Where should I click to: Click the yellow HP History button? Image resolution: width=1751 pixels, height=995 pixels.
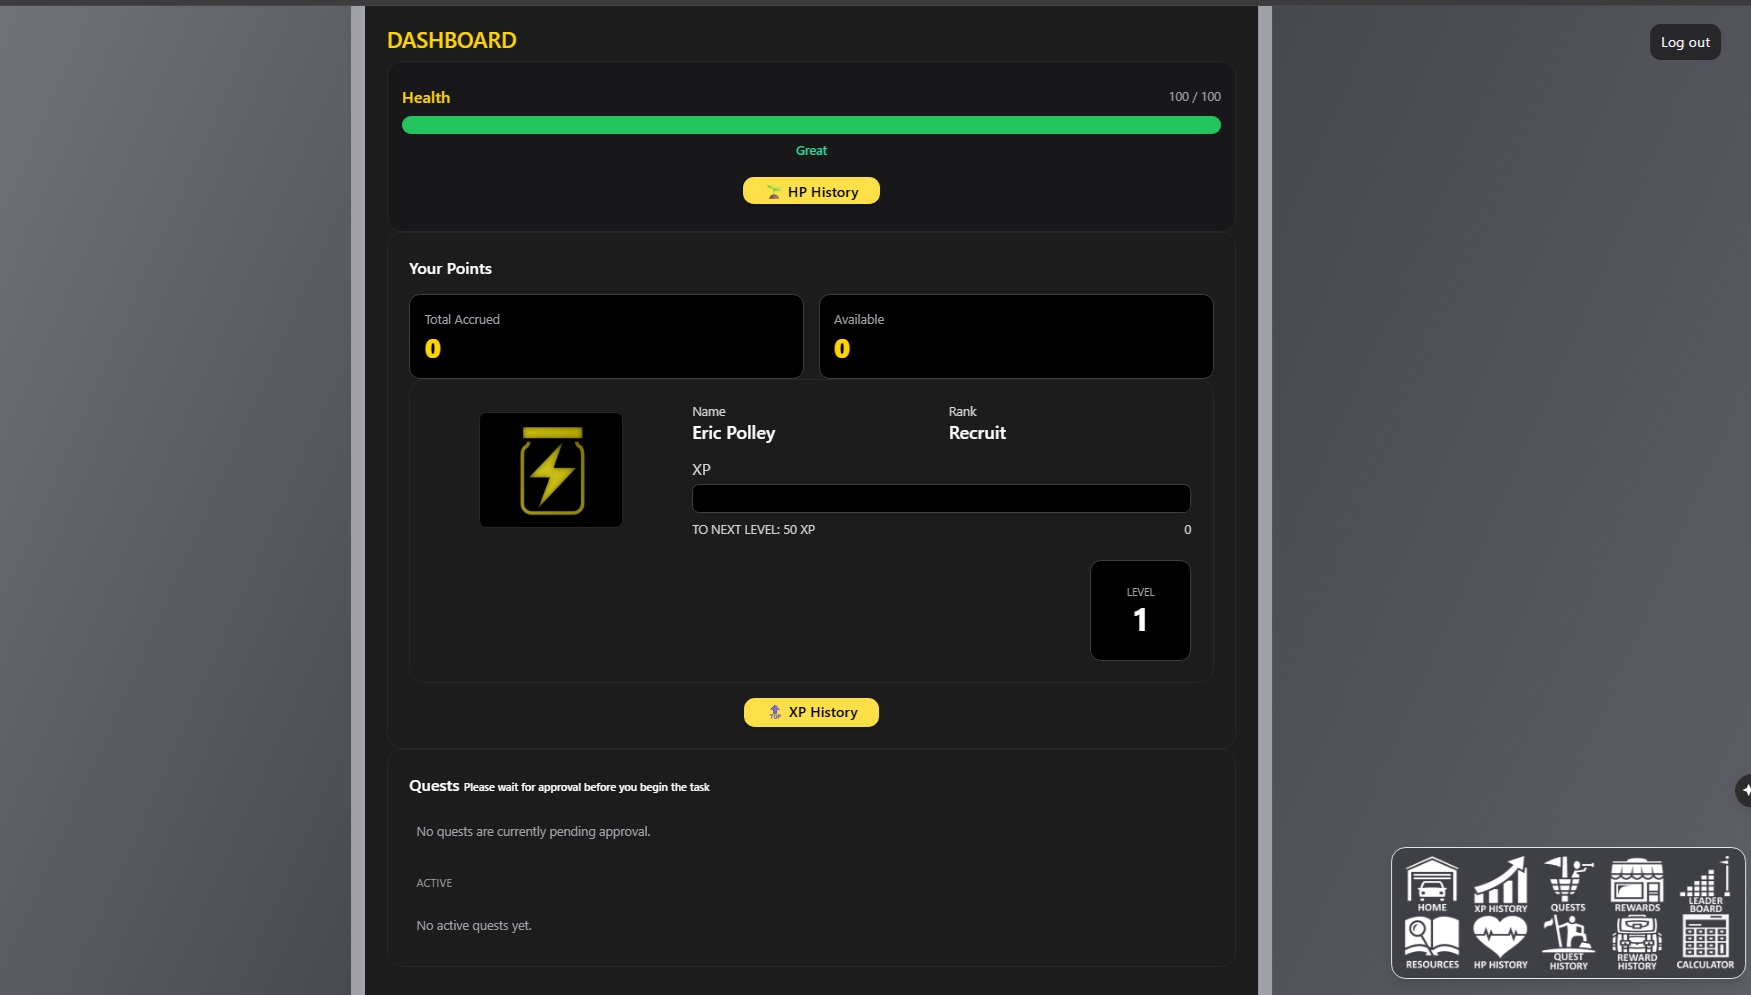(x=811, y=191)
